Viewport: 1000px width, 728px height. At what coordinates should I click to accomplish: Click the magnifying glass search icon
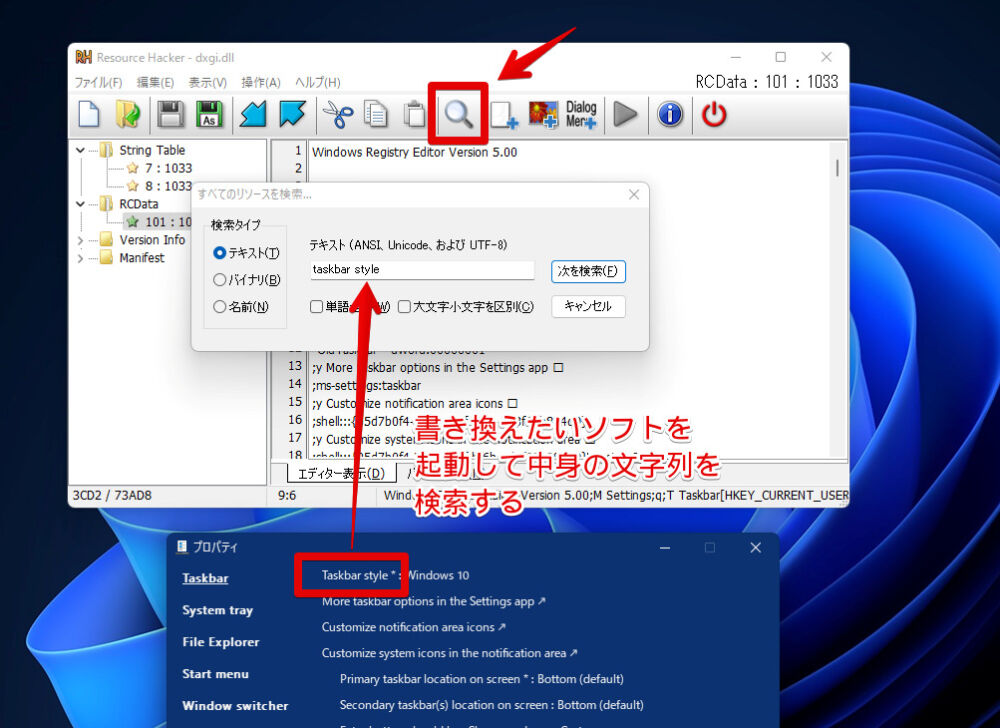(458, 115)
